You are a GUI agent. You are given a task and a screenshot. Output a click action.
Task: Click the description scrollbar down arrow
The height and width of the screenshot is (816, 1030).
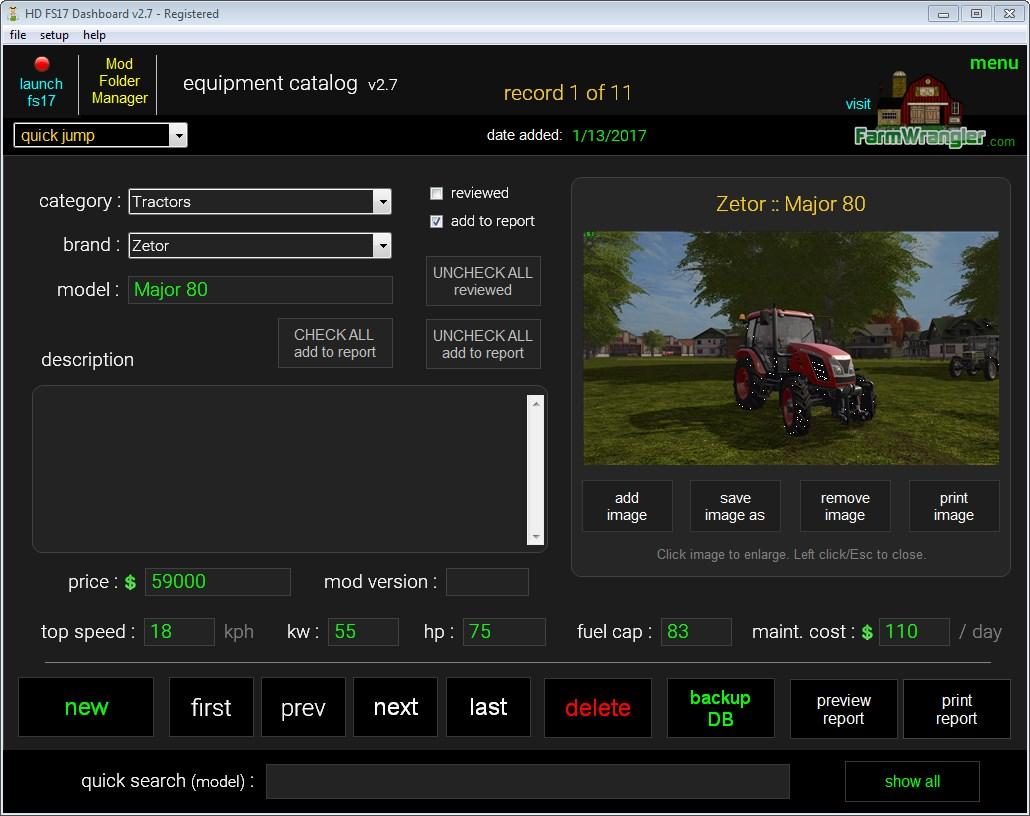click(536, 537)
